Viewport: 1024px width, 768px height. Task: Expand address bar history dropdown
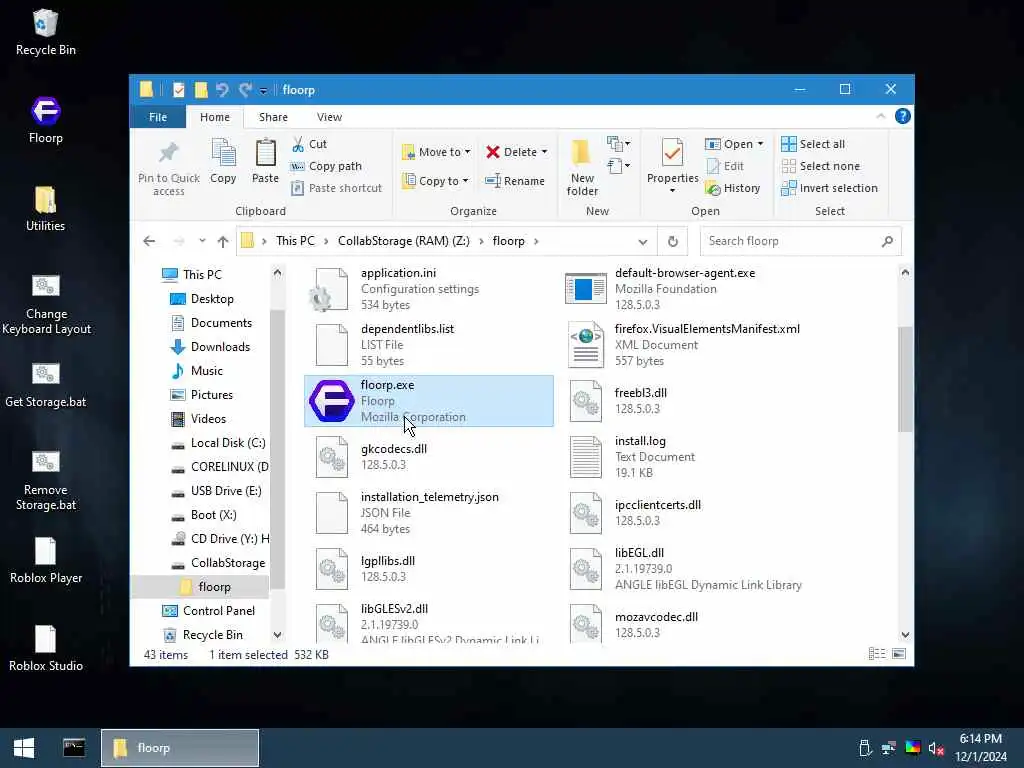(643, 242)
